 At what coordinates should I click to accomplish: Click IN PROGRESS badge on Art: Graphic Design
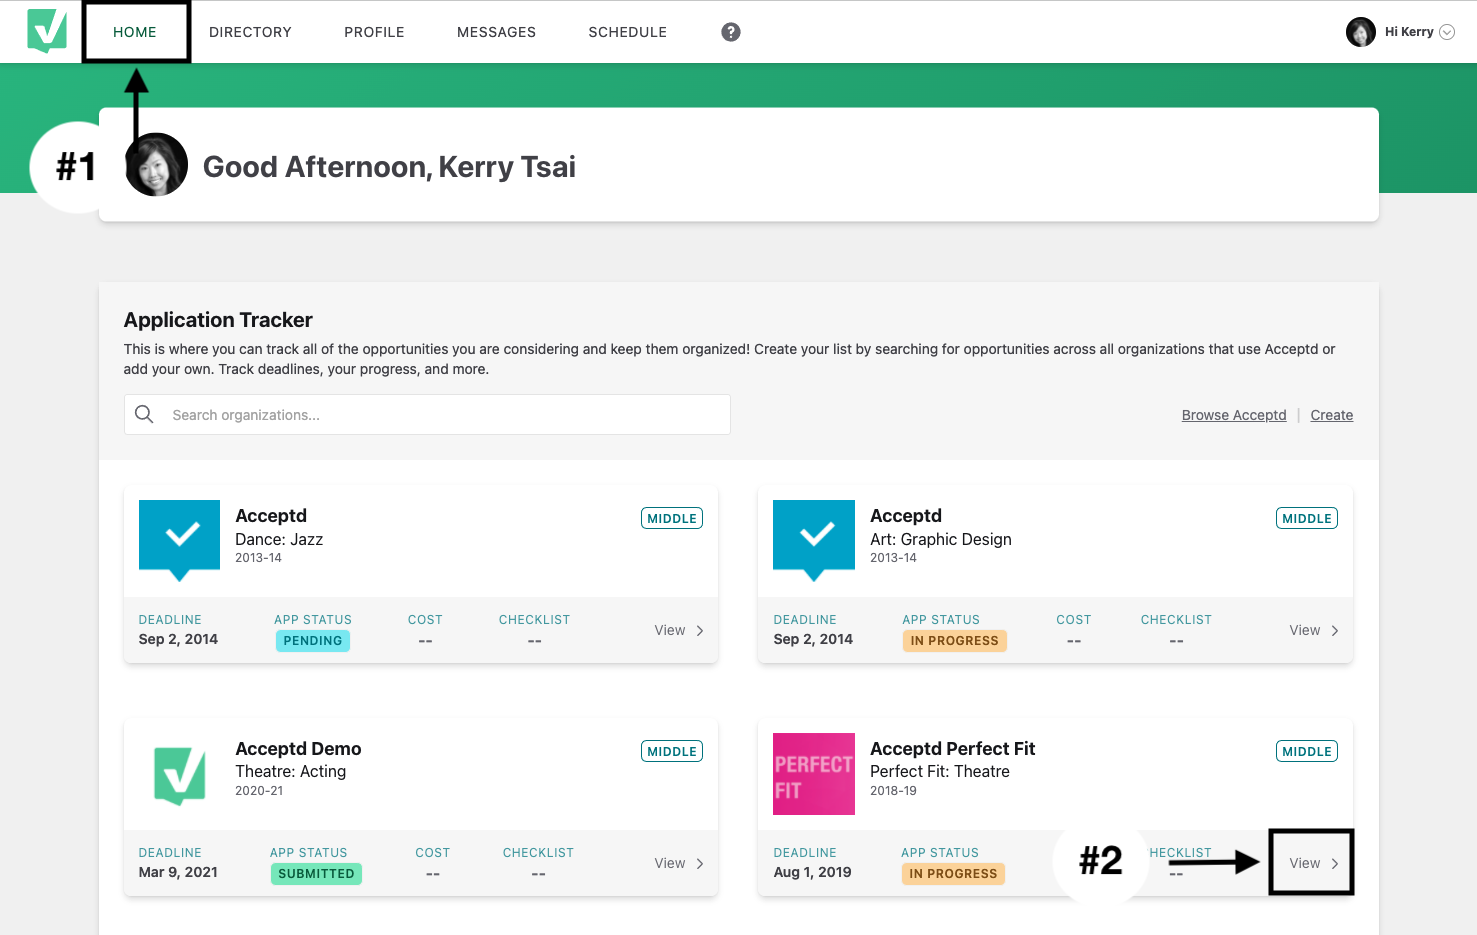click(954, 640)
